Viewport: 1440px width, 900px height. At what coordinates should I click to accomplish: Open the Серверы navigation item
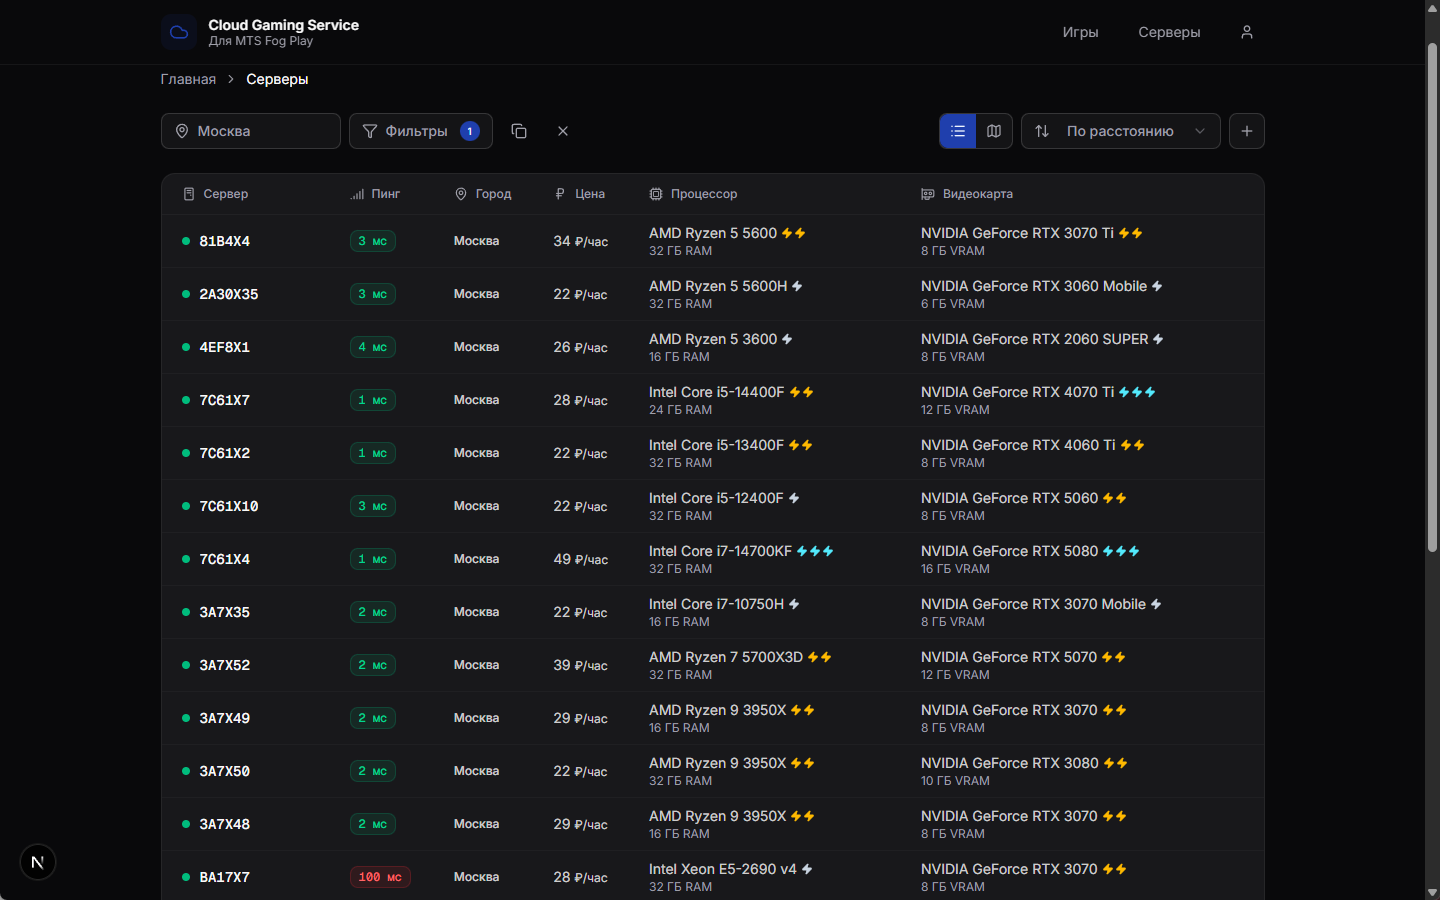1169,32
